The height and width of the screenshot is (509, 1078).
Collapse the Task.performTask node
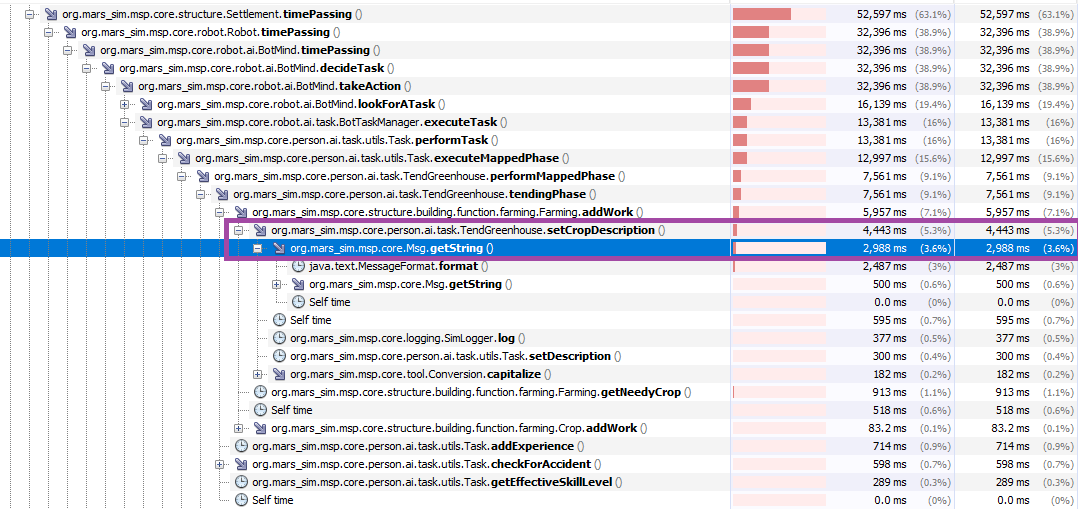click(144, 140)
